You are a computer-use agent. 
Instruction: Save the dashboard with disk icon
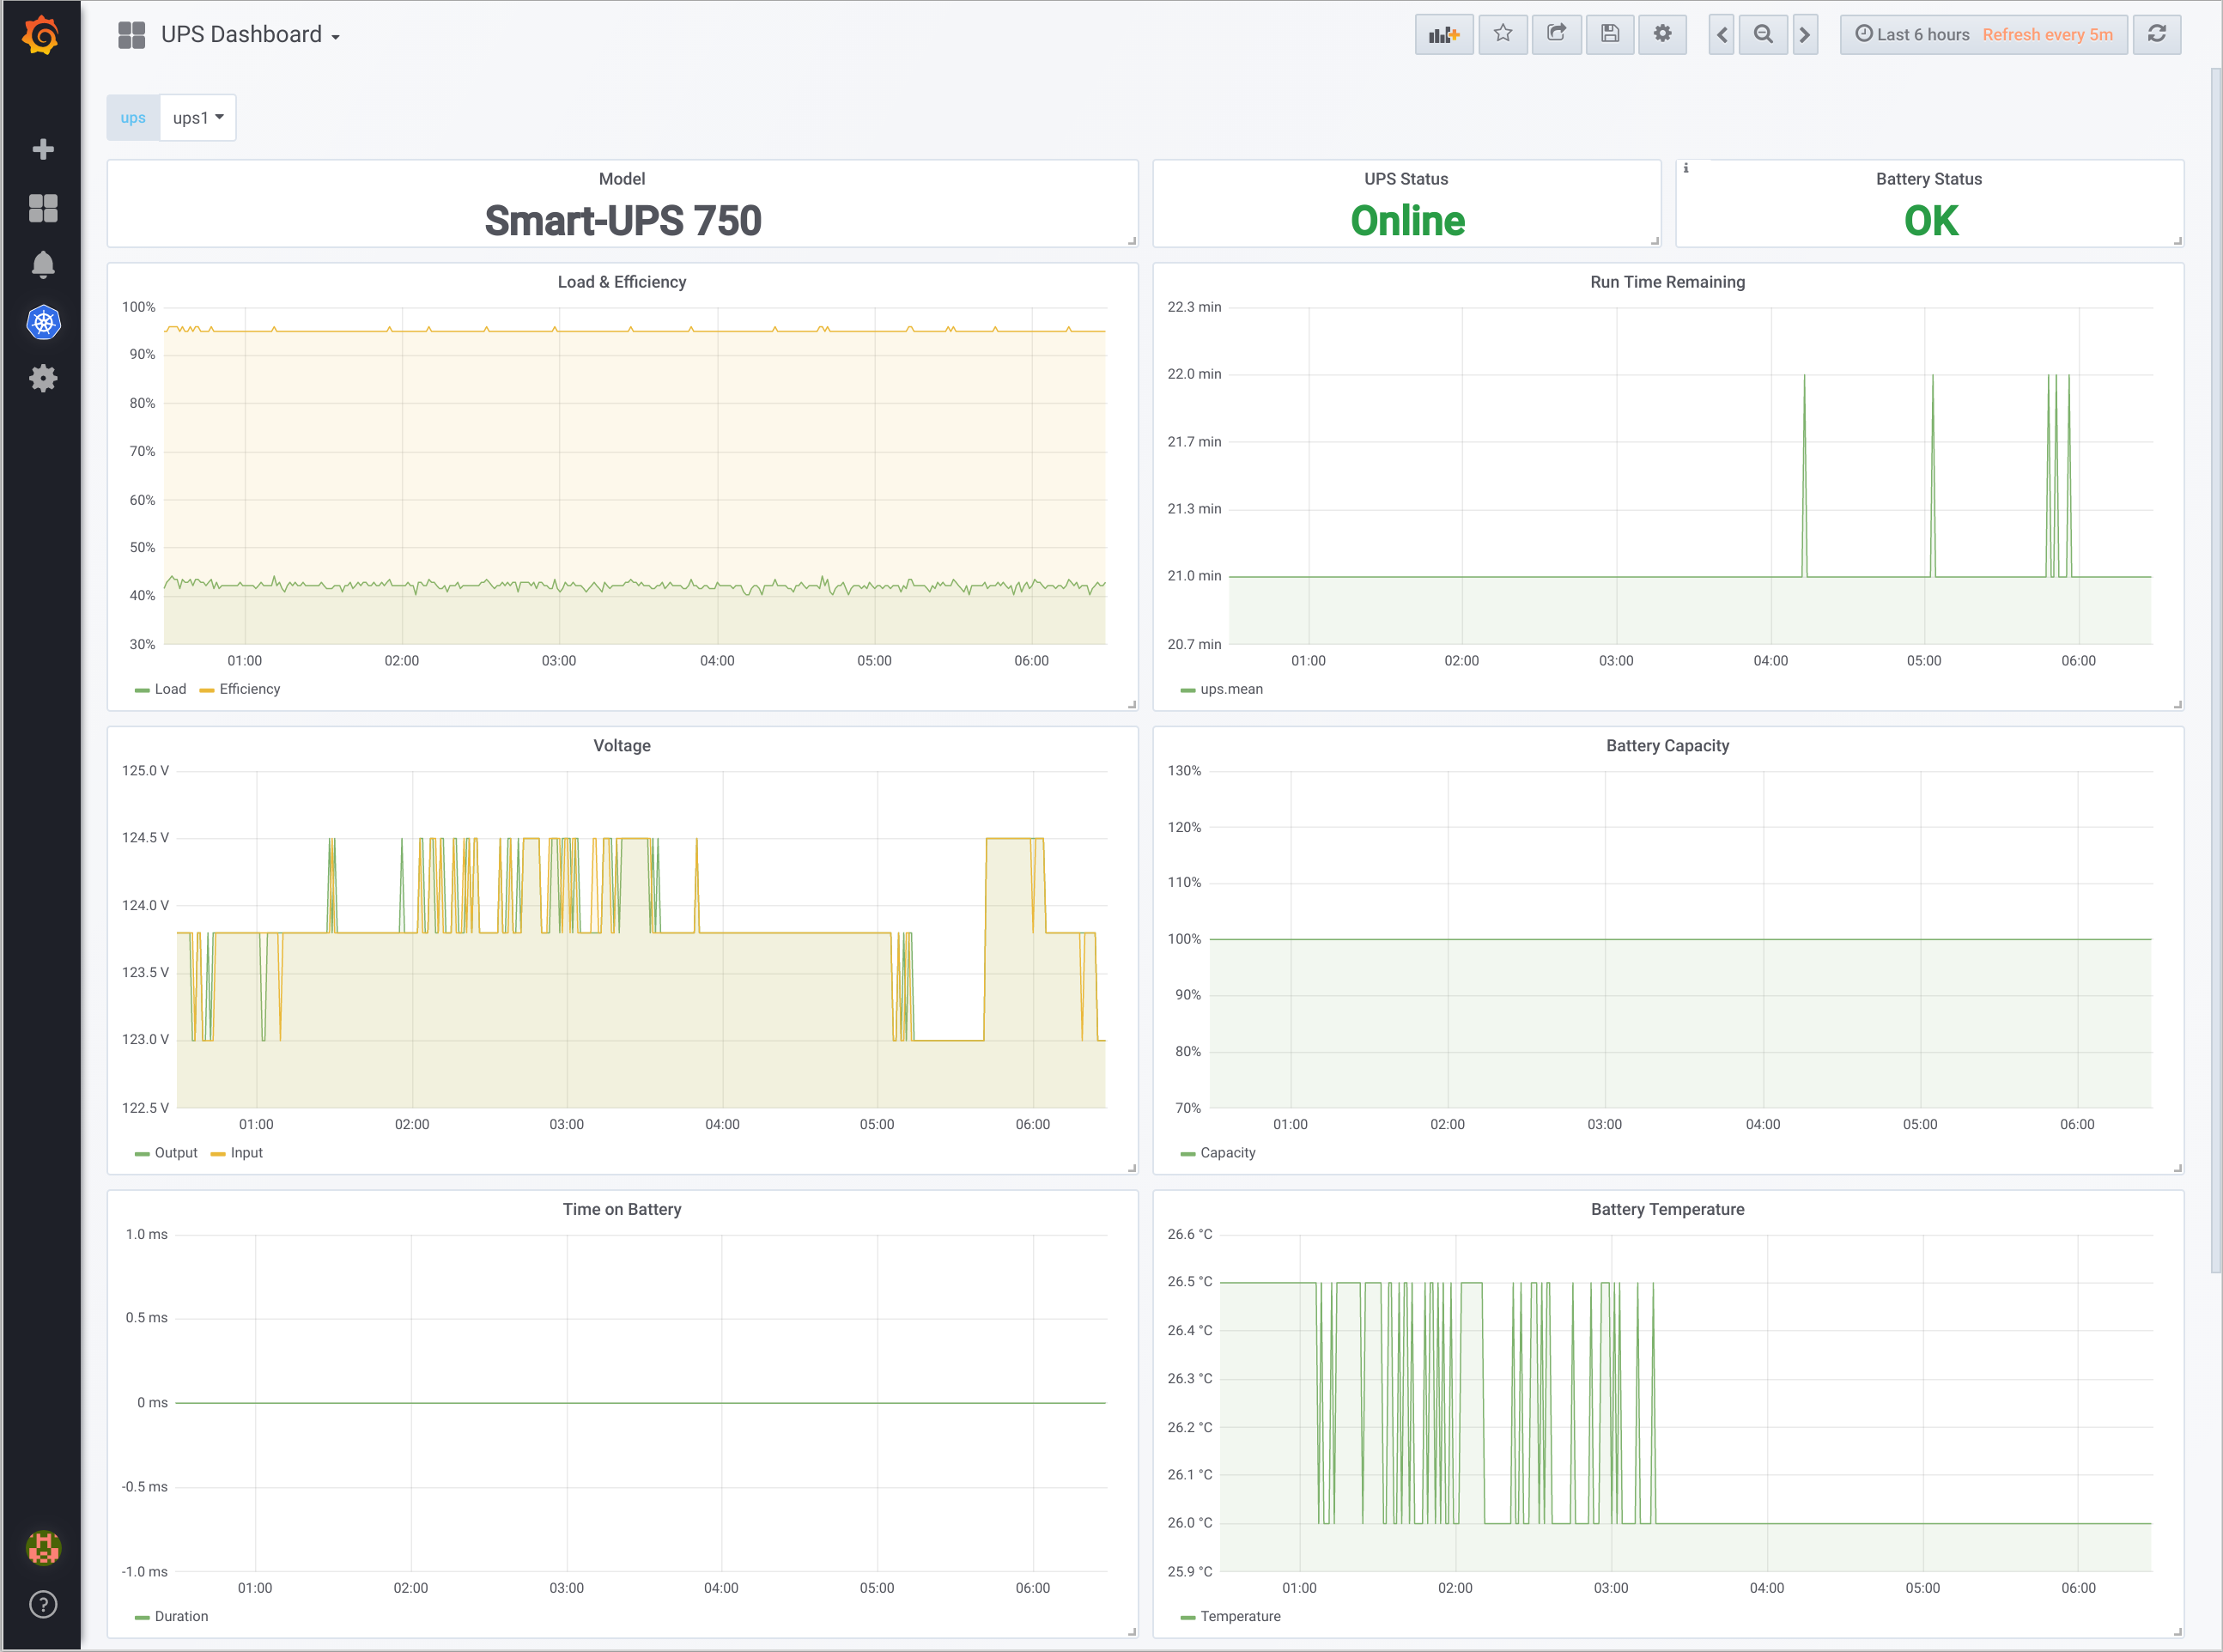1609,35
